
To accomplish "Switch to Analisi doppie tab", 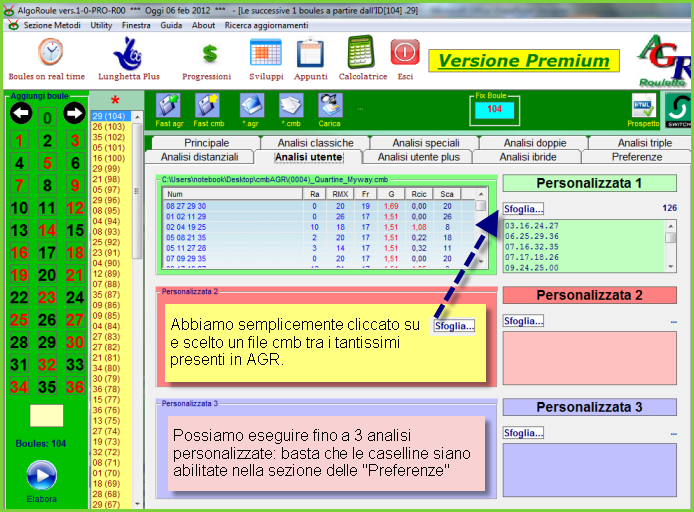I will click(x=535, y=143).
